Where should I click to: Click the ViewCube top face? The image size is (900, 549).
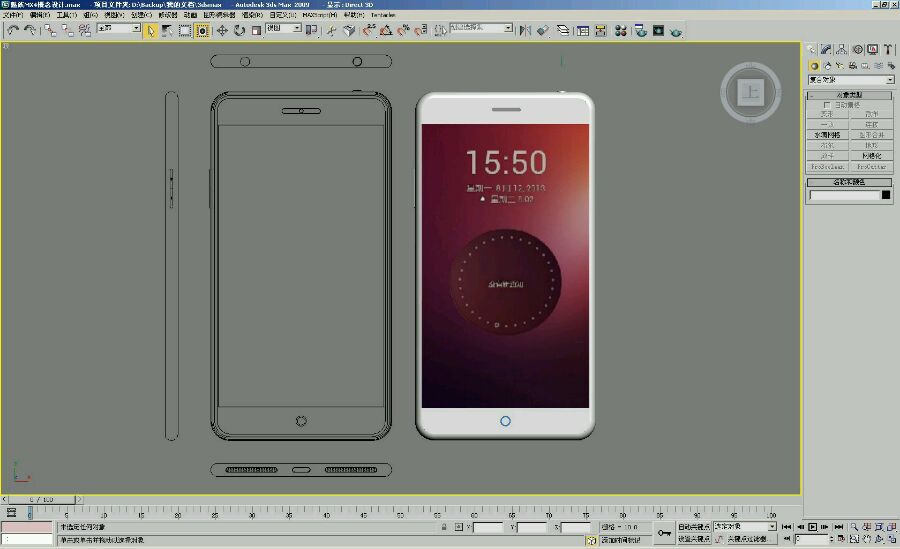coord(751,92)
